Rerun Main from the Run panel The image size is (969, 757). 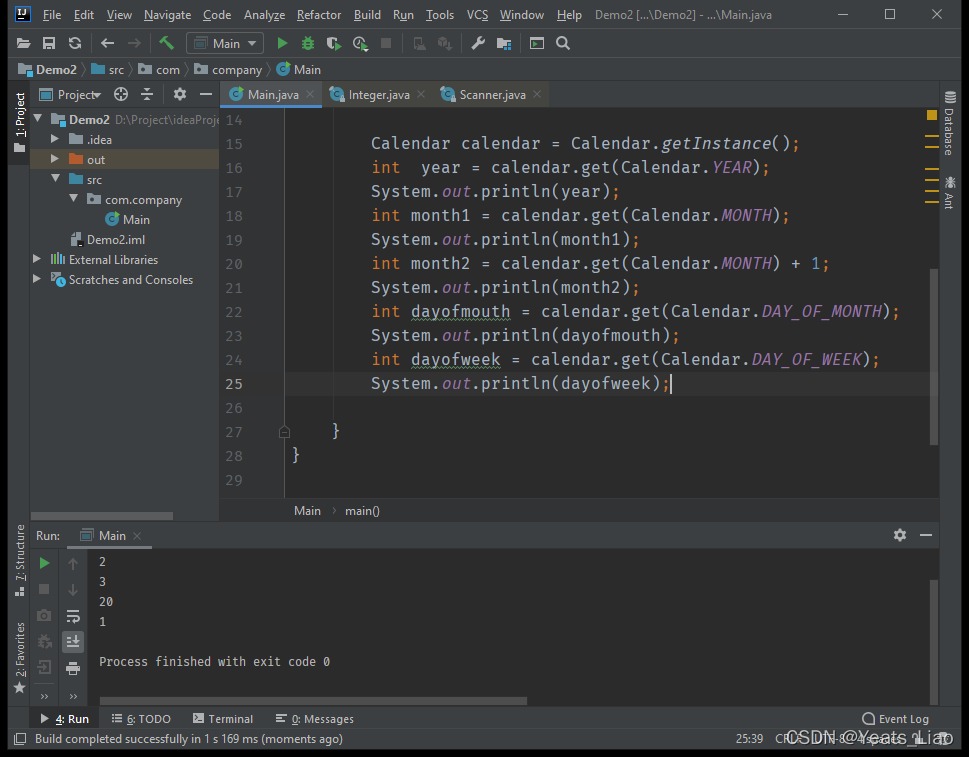click(x=44, y=563)
